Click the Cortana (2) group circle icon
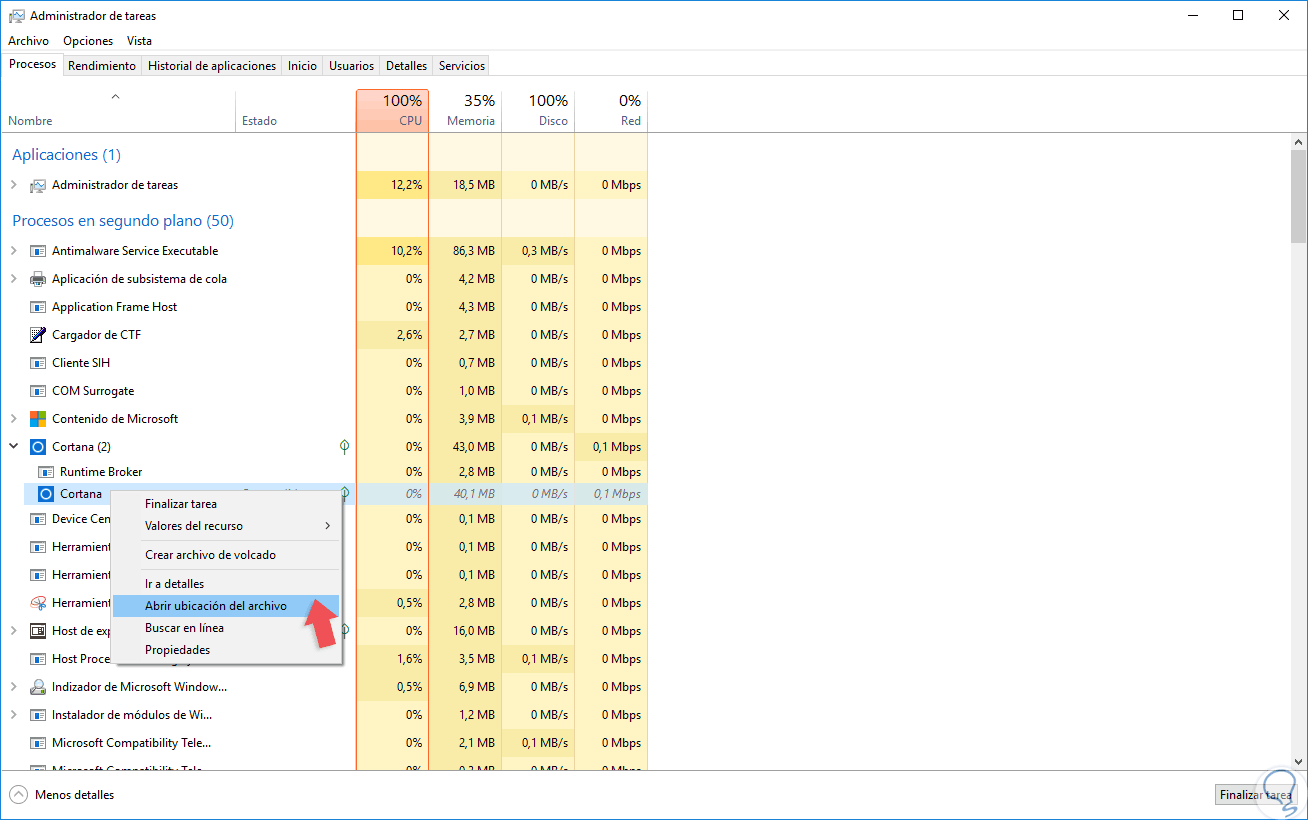Viewport: 1308px width, 820px height. [38, 447]
